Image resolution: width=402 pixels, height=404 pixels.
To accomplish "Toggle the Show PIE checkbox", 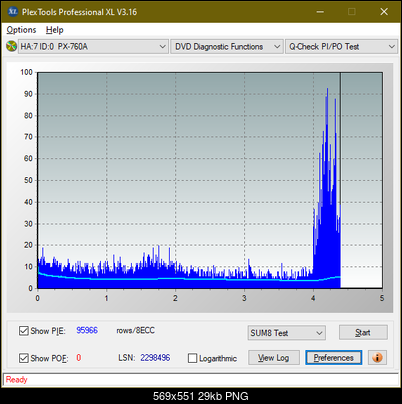I will tap(24, 331).
